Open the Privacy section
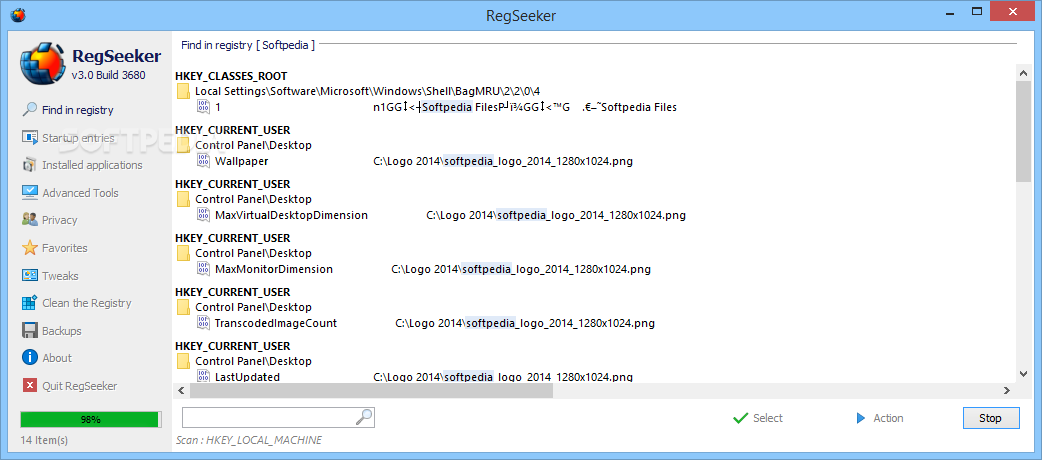1042x460 pixels. 60,220
